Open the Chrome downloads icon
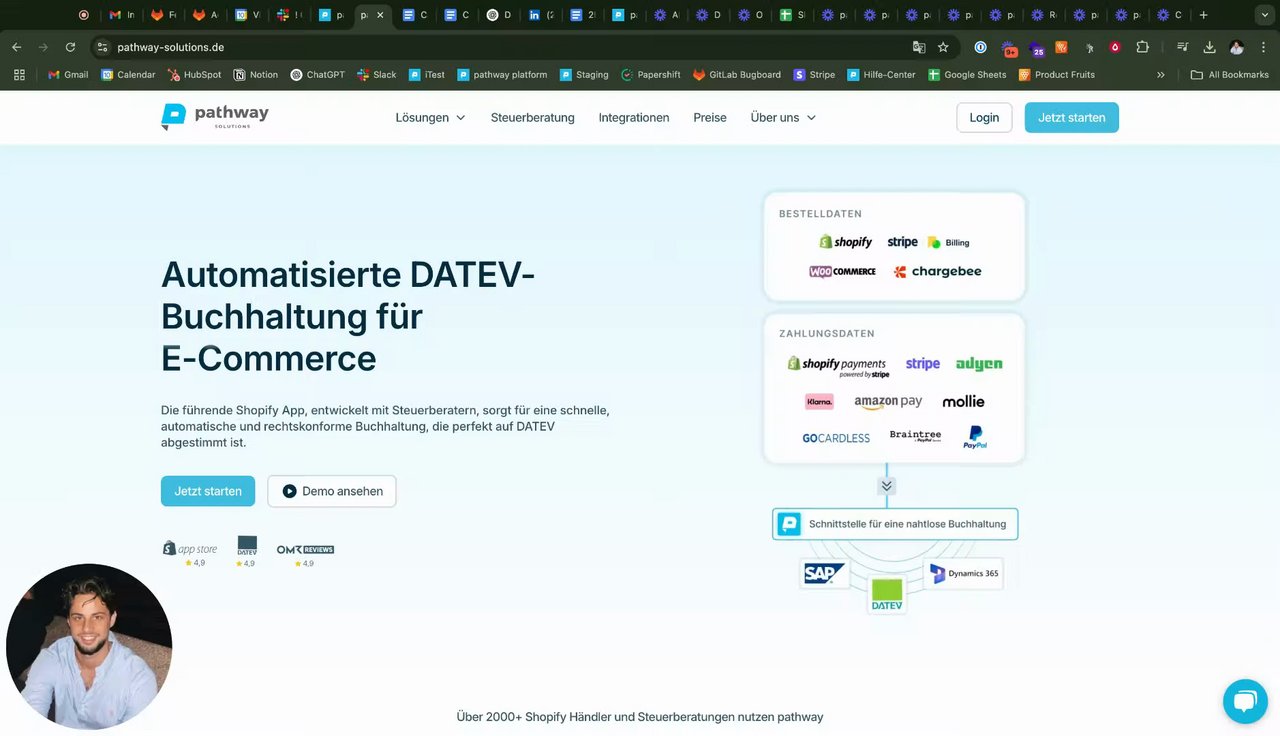Viewport: 1280px width, 736px height. coord(1209,47)
